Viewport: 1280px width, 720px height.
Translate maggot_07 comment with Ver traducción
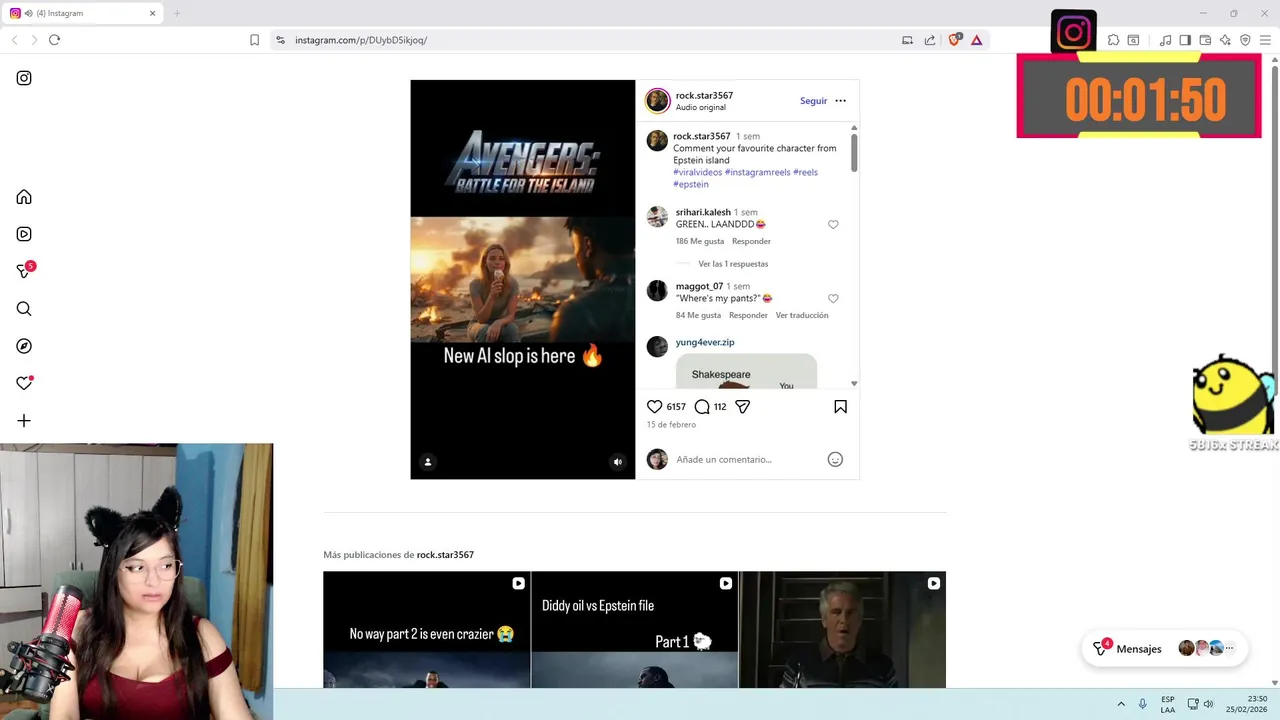pyautogui.click(x=802, y=315)
